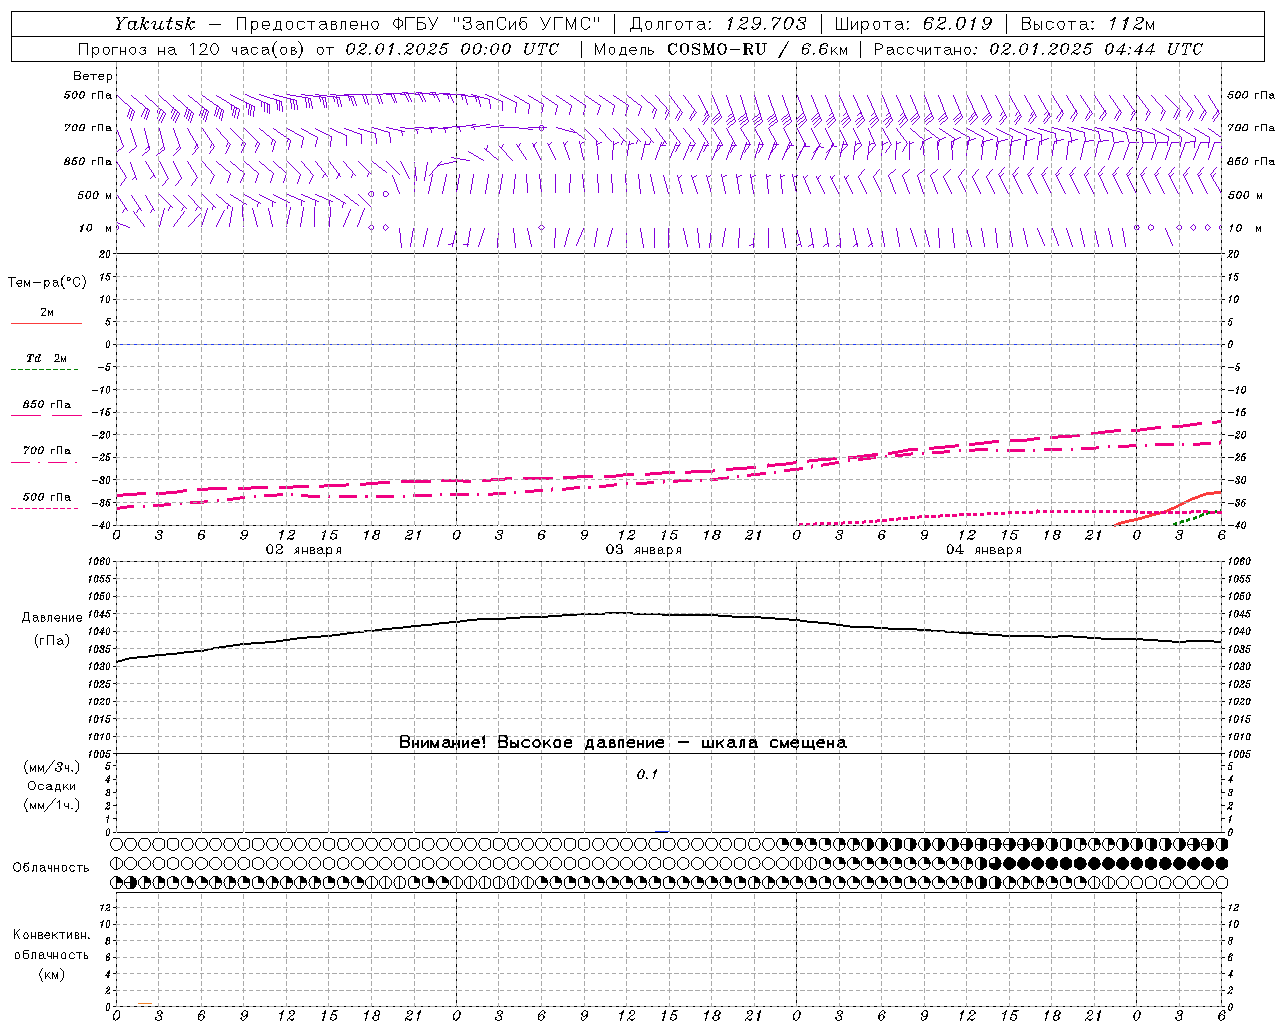
Task: Click the 700 гПа temperature legend entry
Action: click(x=47, y=450)
